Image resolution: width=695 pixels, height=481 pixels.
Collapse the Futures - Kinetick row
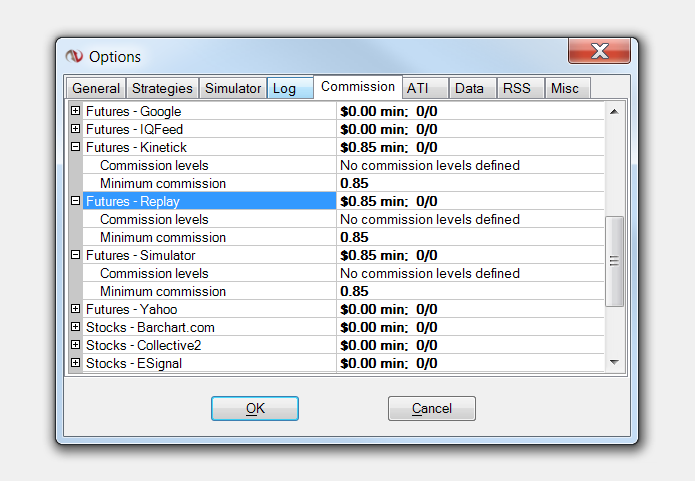click(x=76, y=147)
